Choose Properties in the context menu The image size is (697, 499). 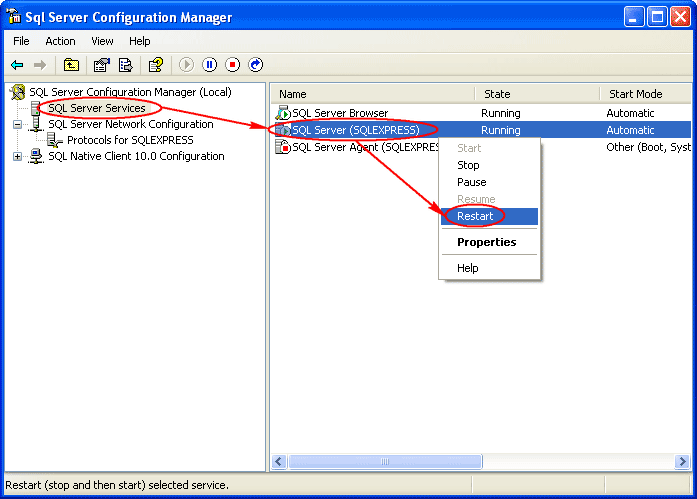[486, 242]
